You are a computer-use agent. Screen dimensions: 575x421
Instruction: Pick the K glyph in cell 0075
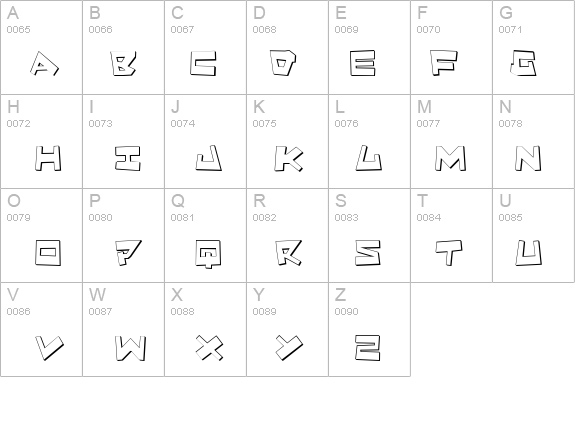click(x=289, y=158)
